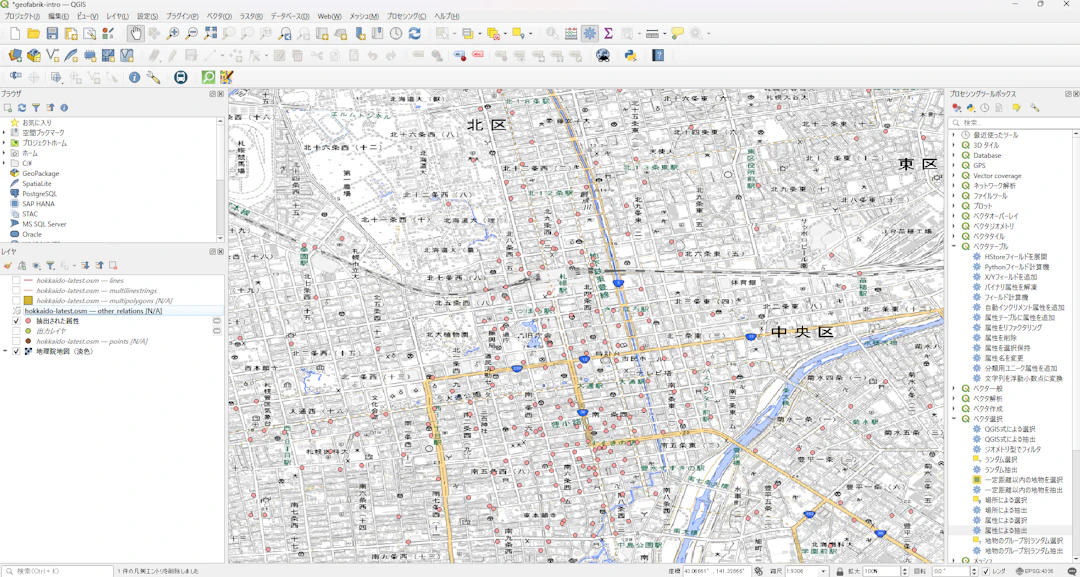
Task: Collapse the 地理院地図（淡色） layer tree arrow
Action: coord(6,351)
